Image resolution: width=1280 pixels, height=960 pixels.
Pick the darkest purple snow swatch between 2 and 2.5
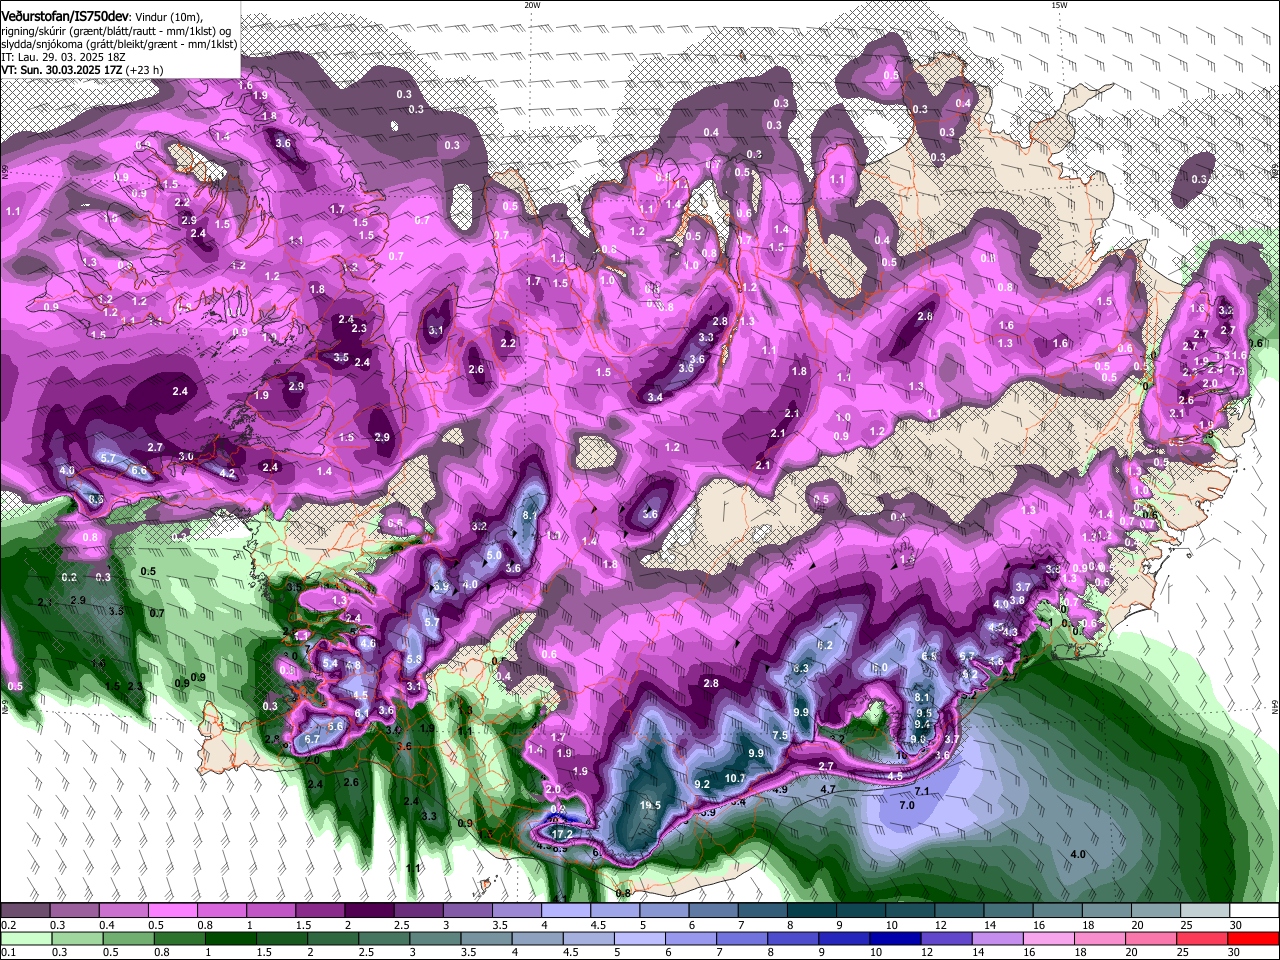pyautogui.click(x=368, y=911)
